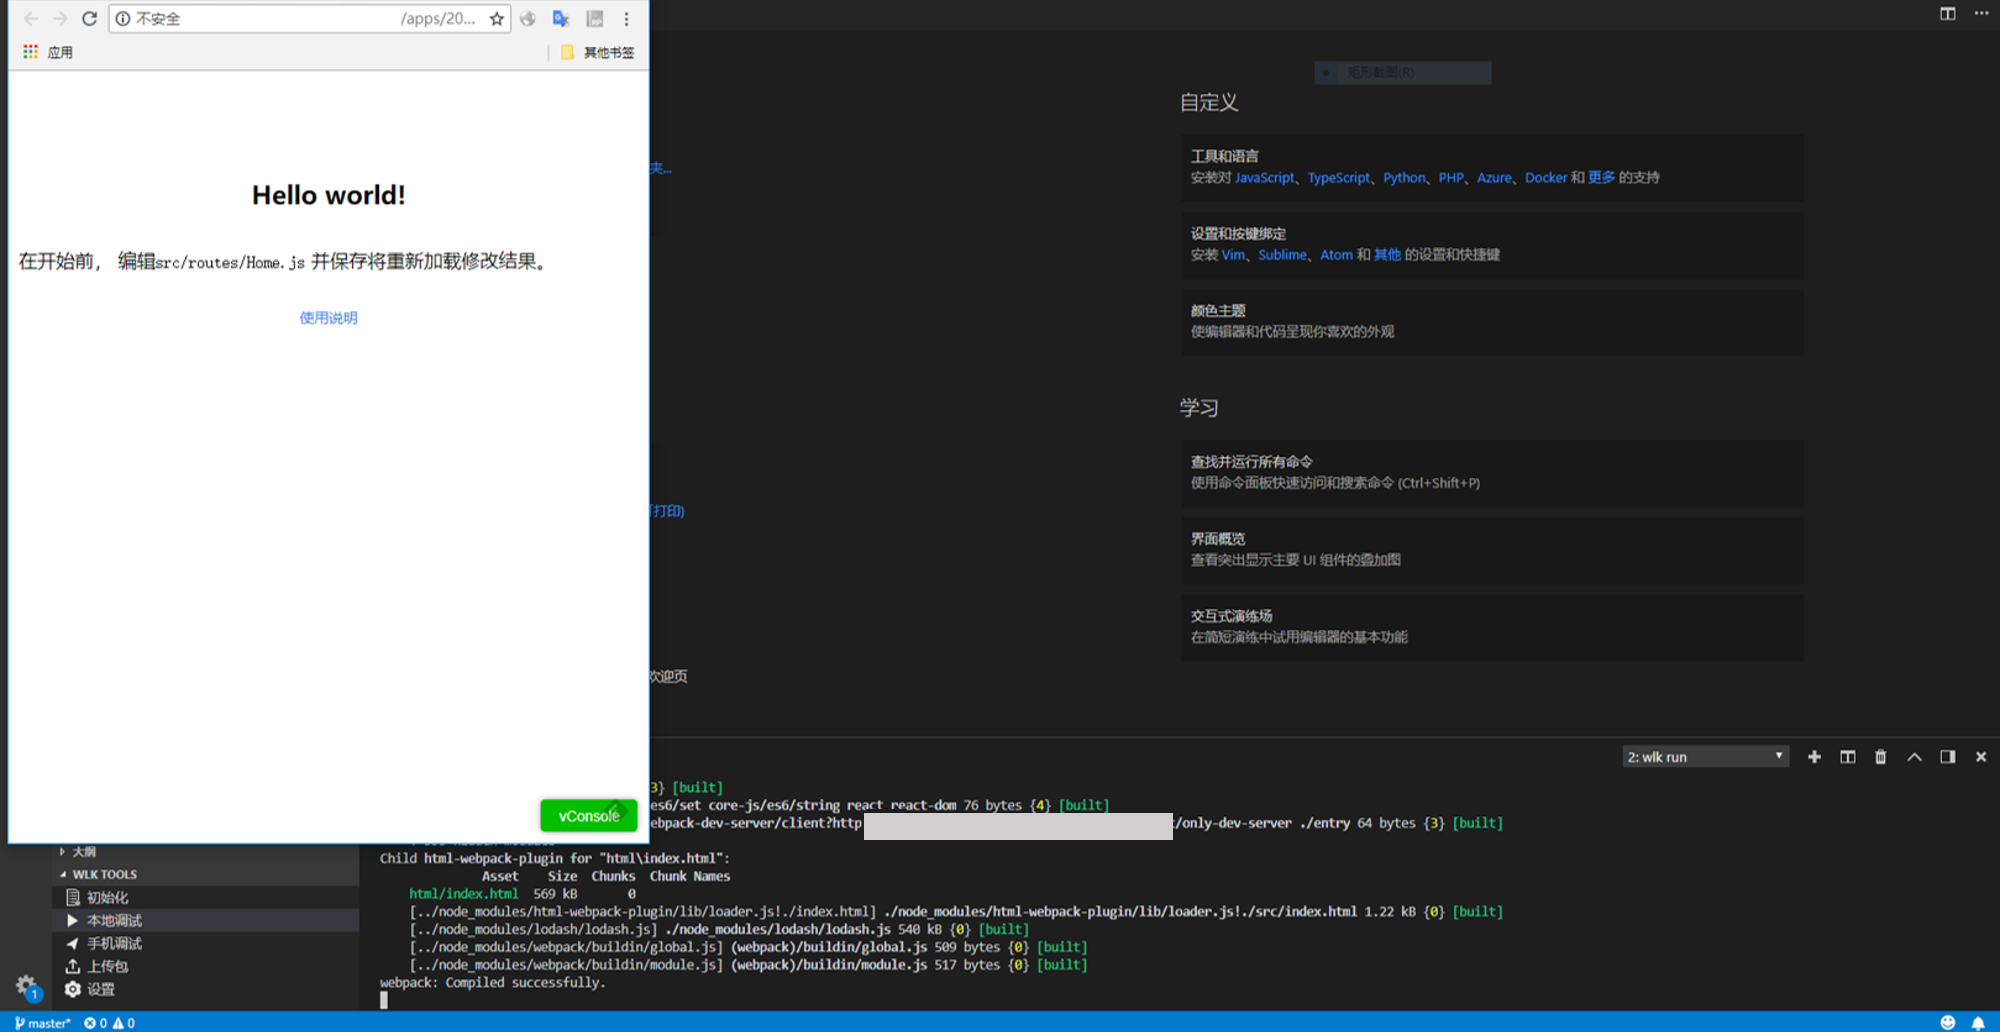Bookmark page with the star icon
The width and height of the screenshot is (2000, 1032).
coord(497,19)
